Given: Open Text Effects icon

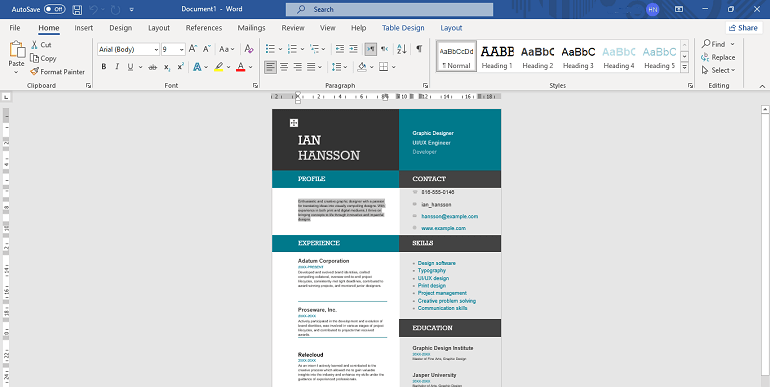Looking at the screenshot, I should click(x=197, y=67).
